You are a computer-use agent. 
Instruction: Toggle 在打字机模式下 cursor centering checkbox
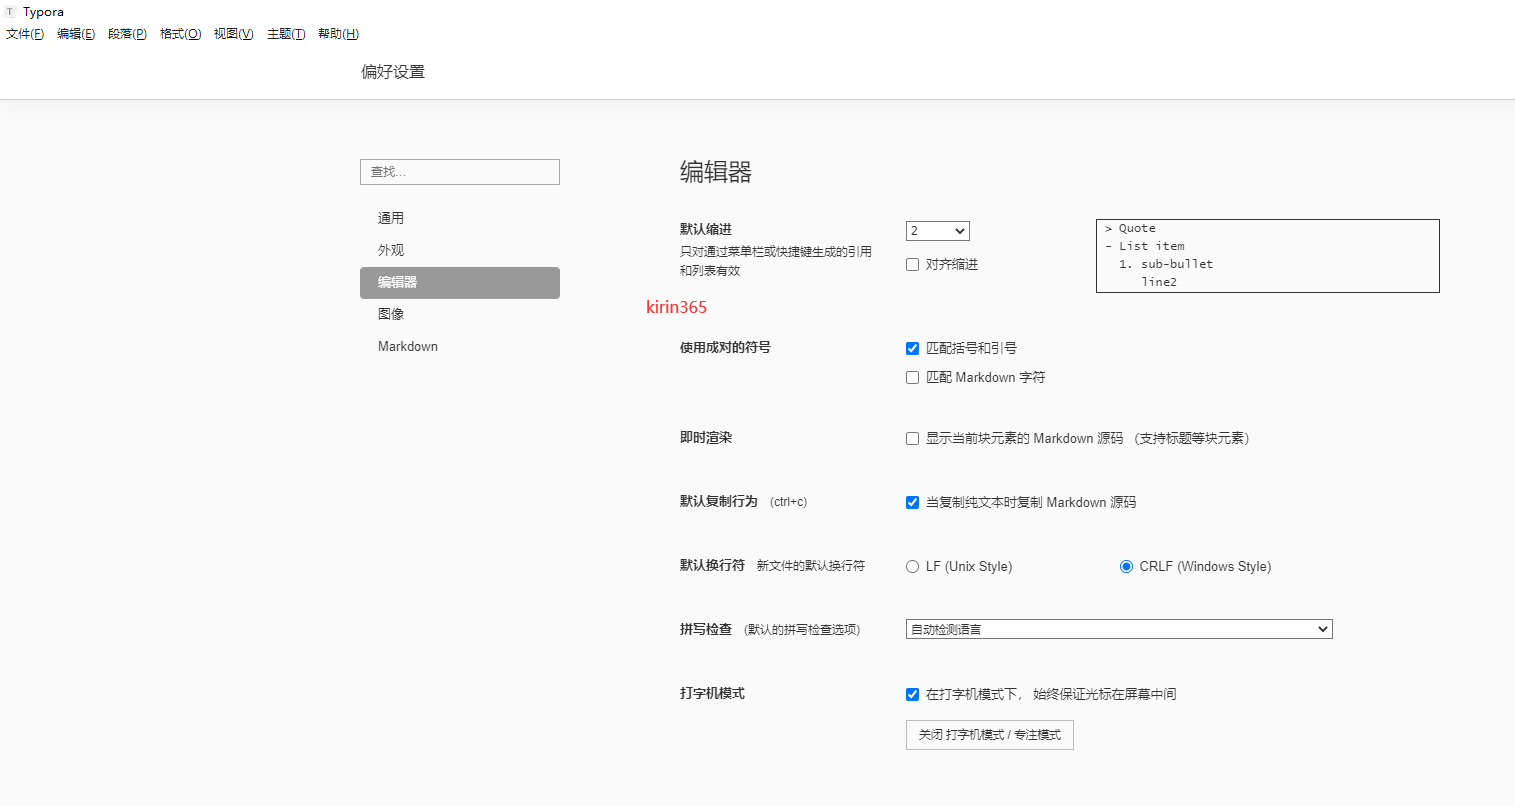912,695
